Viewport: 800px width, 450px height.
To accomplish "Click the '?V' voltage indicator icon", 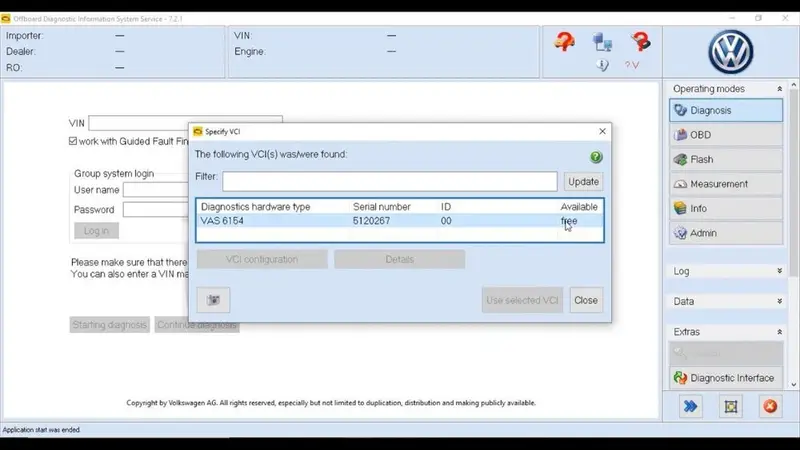I will tap(632, 65).
